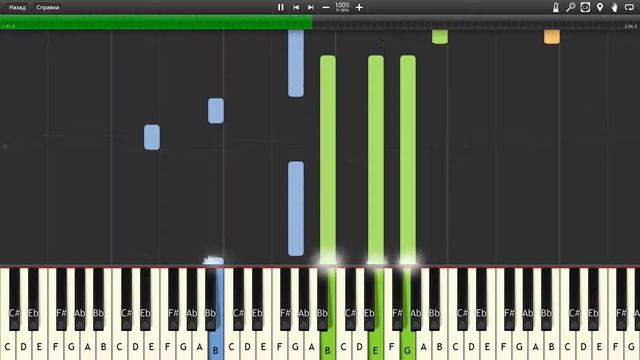Jump to the previous section
The width and height of the screenshot is (640, 360).
tap(296, 7)
